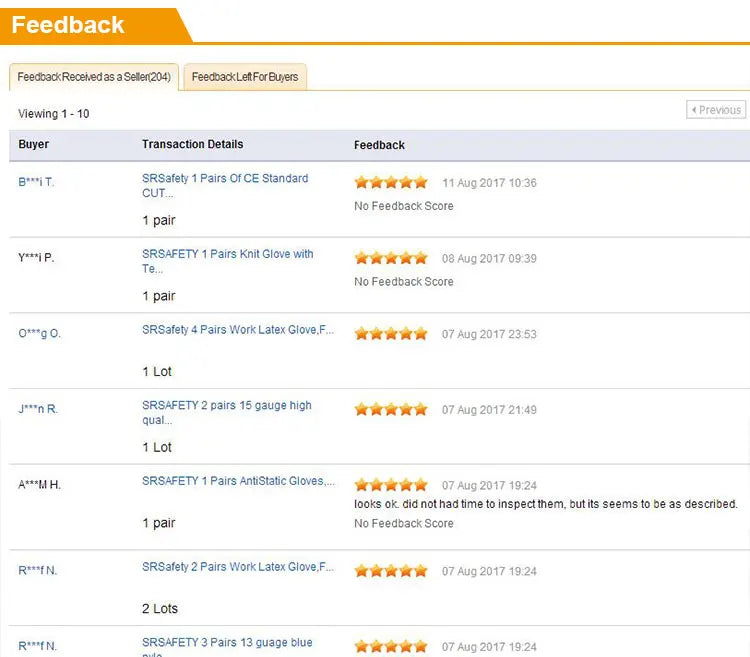This screenshot has height=657, width=750.
Task: Open Feedback Received as a Seller tab
Action: (x=95, y=77)
